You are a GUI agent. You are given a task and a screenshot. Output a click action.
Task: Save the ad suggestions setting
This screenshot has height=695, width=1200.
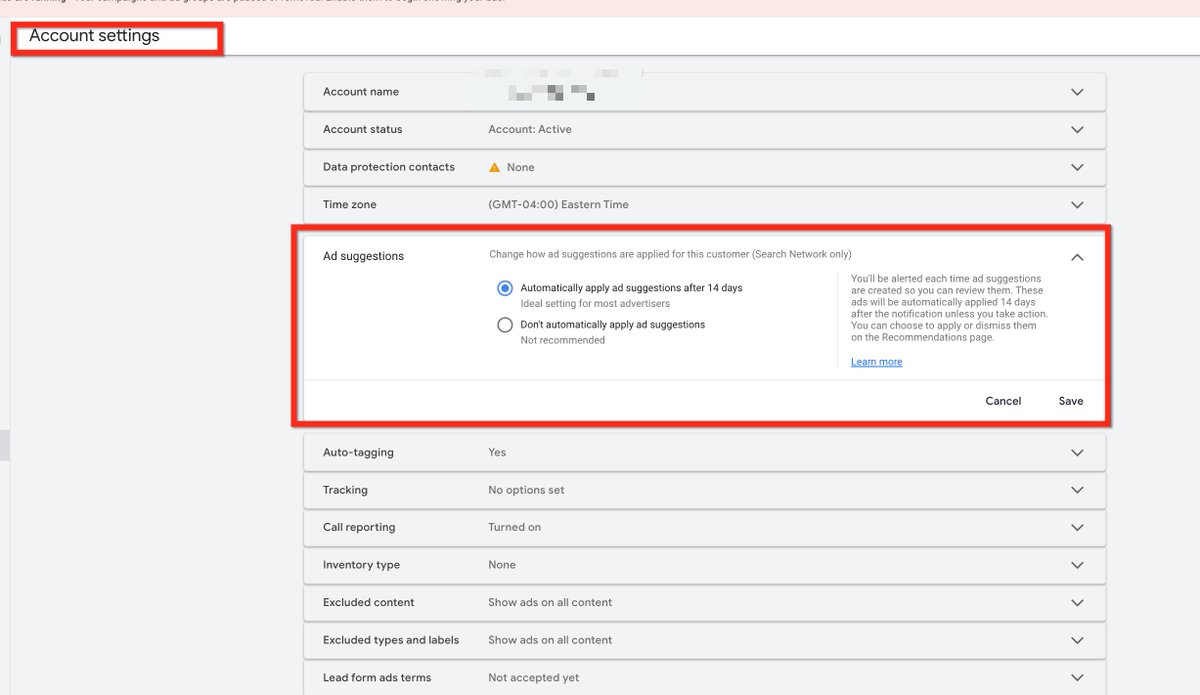(x=1071, y=401)
